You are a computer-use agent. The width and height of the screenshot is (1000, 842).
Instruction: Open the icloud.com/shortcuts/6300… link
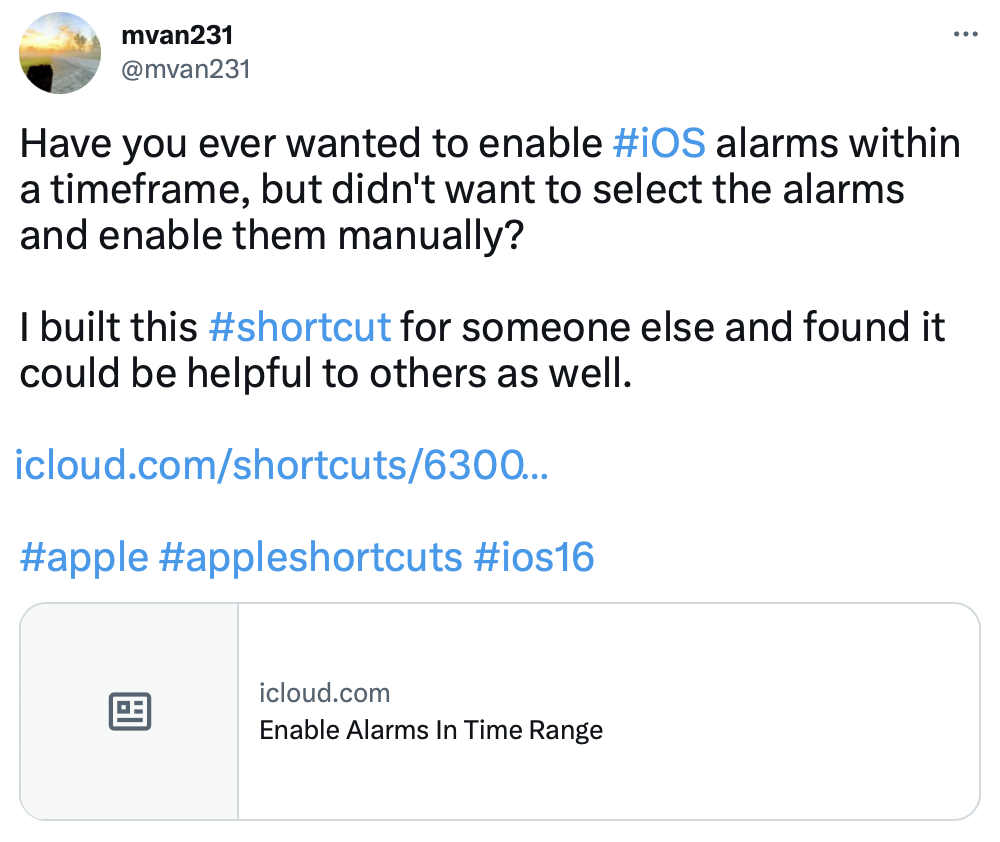[x=281, y=464]
